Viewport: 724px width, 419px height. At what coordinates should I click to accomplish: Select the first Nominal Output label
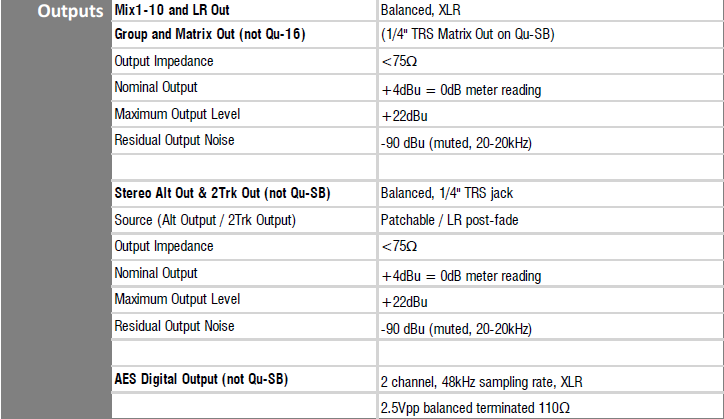tap(156, 87)
